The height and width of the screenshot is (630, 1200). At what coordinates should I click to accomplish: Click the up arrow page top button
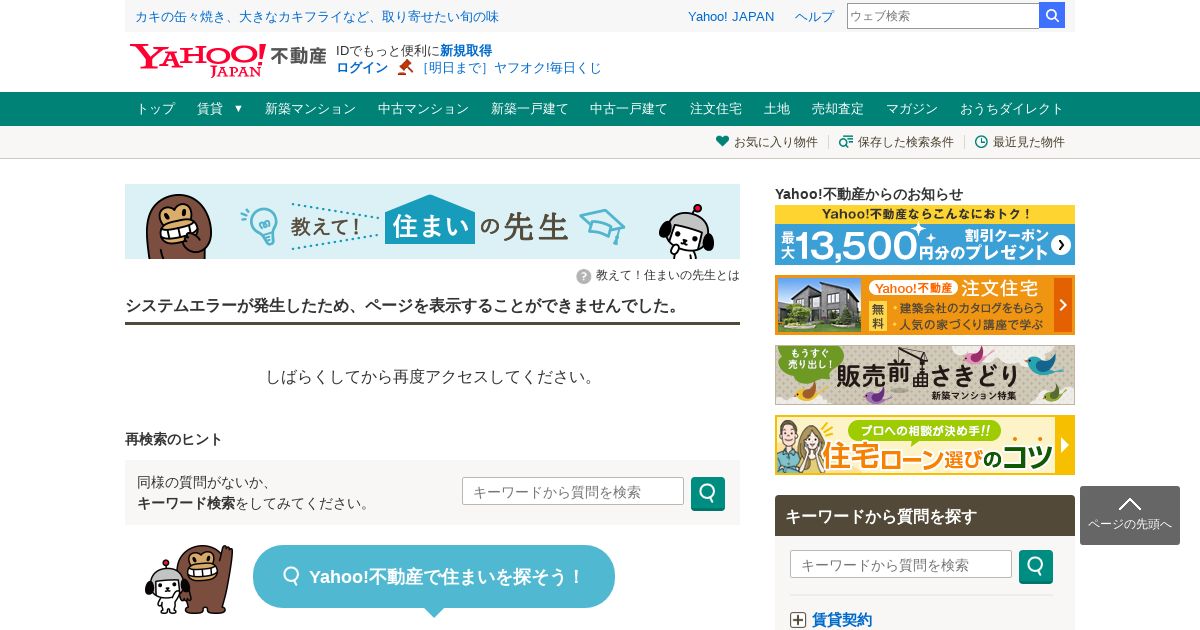[x=1130, y=515]
